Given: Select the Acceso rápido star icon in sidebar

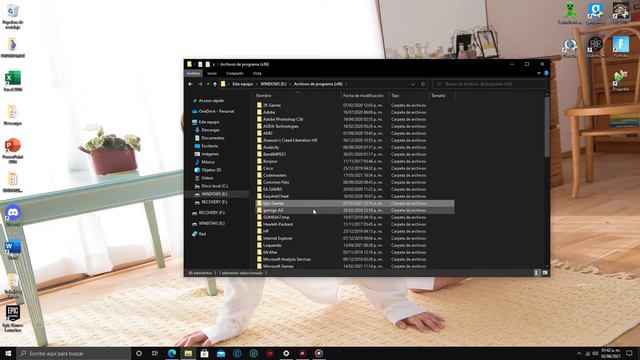Looking at the screenshot, I should (x=195, y=100).
